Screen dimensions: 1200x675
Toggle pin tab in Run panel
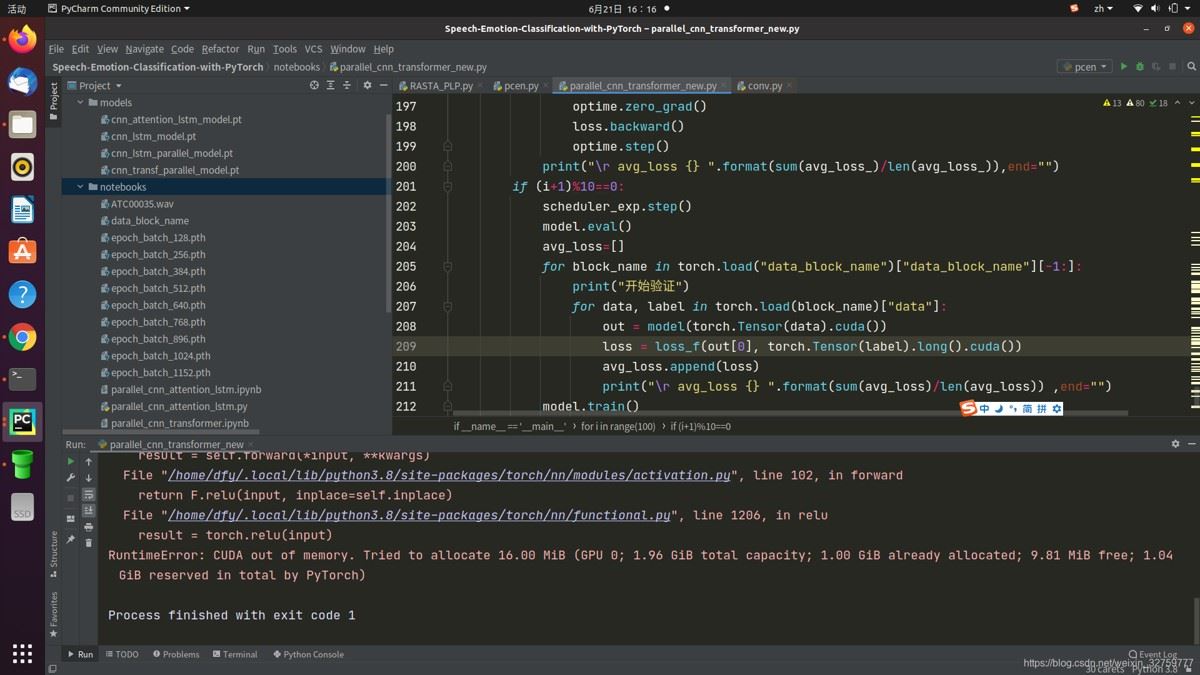click(x=70, y=540)
